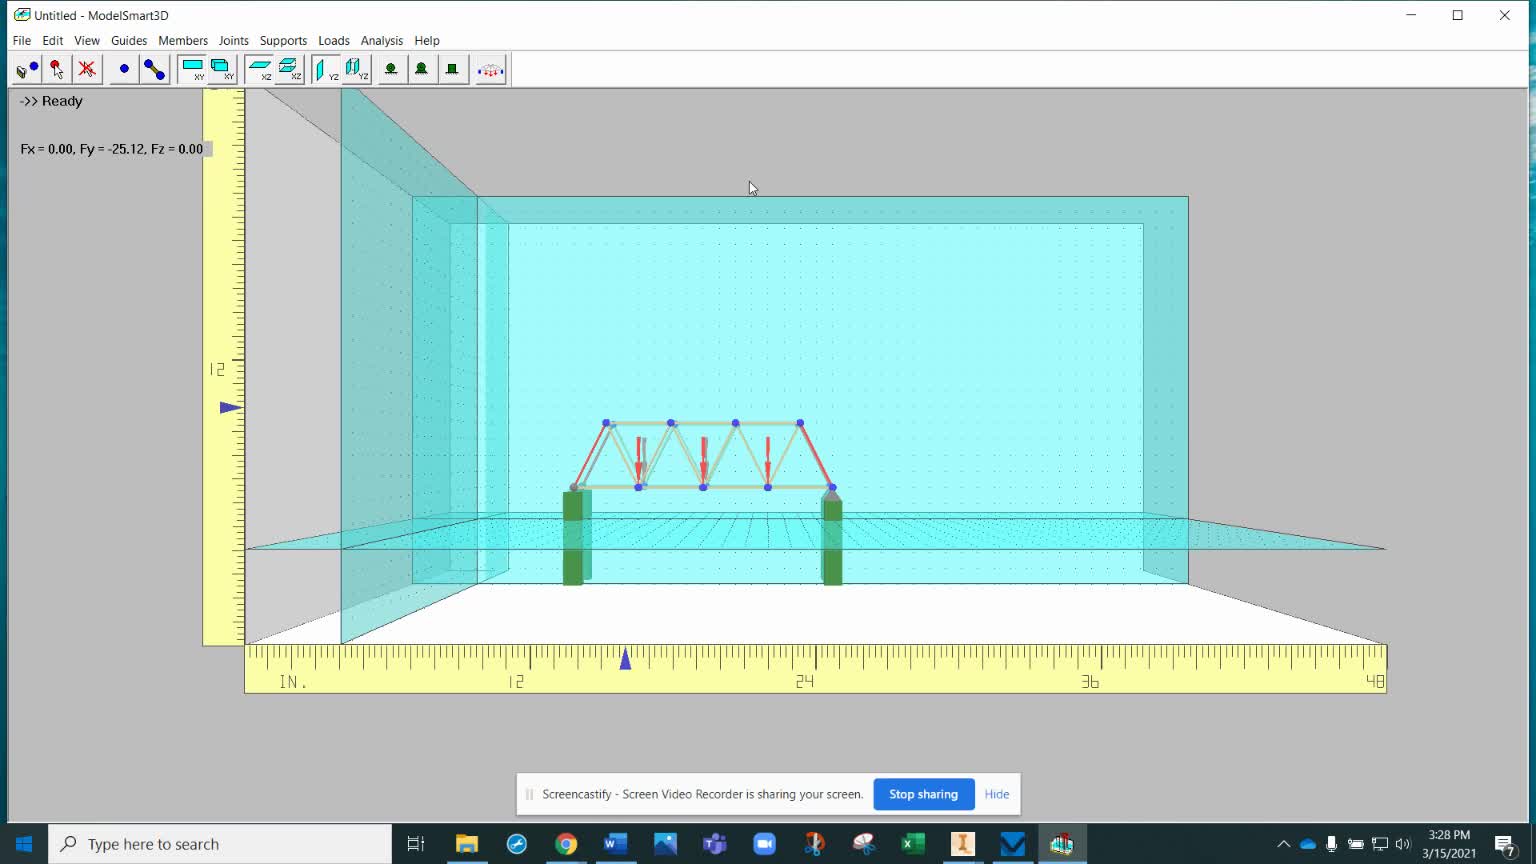Image resolution: width=1536 pixels, height=864 pixels.
Task: Switch to ModelSmart3D taskbar icon
Action: 1062,844
